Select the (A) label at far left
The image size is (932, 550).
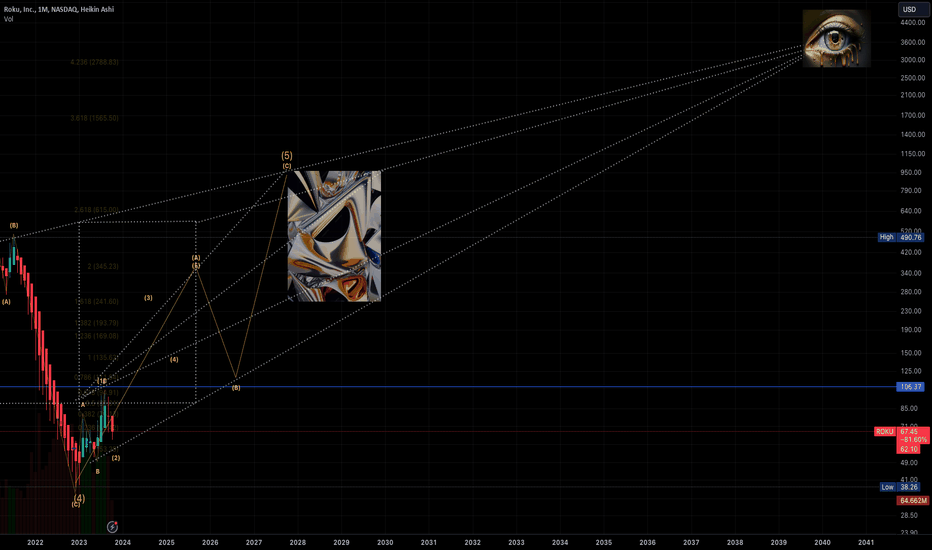6,302
